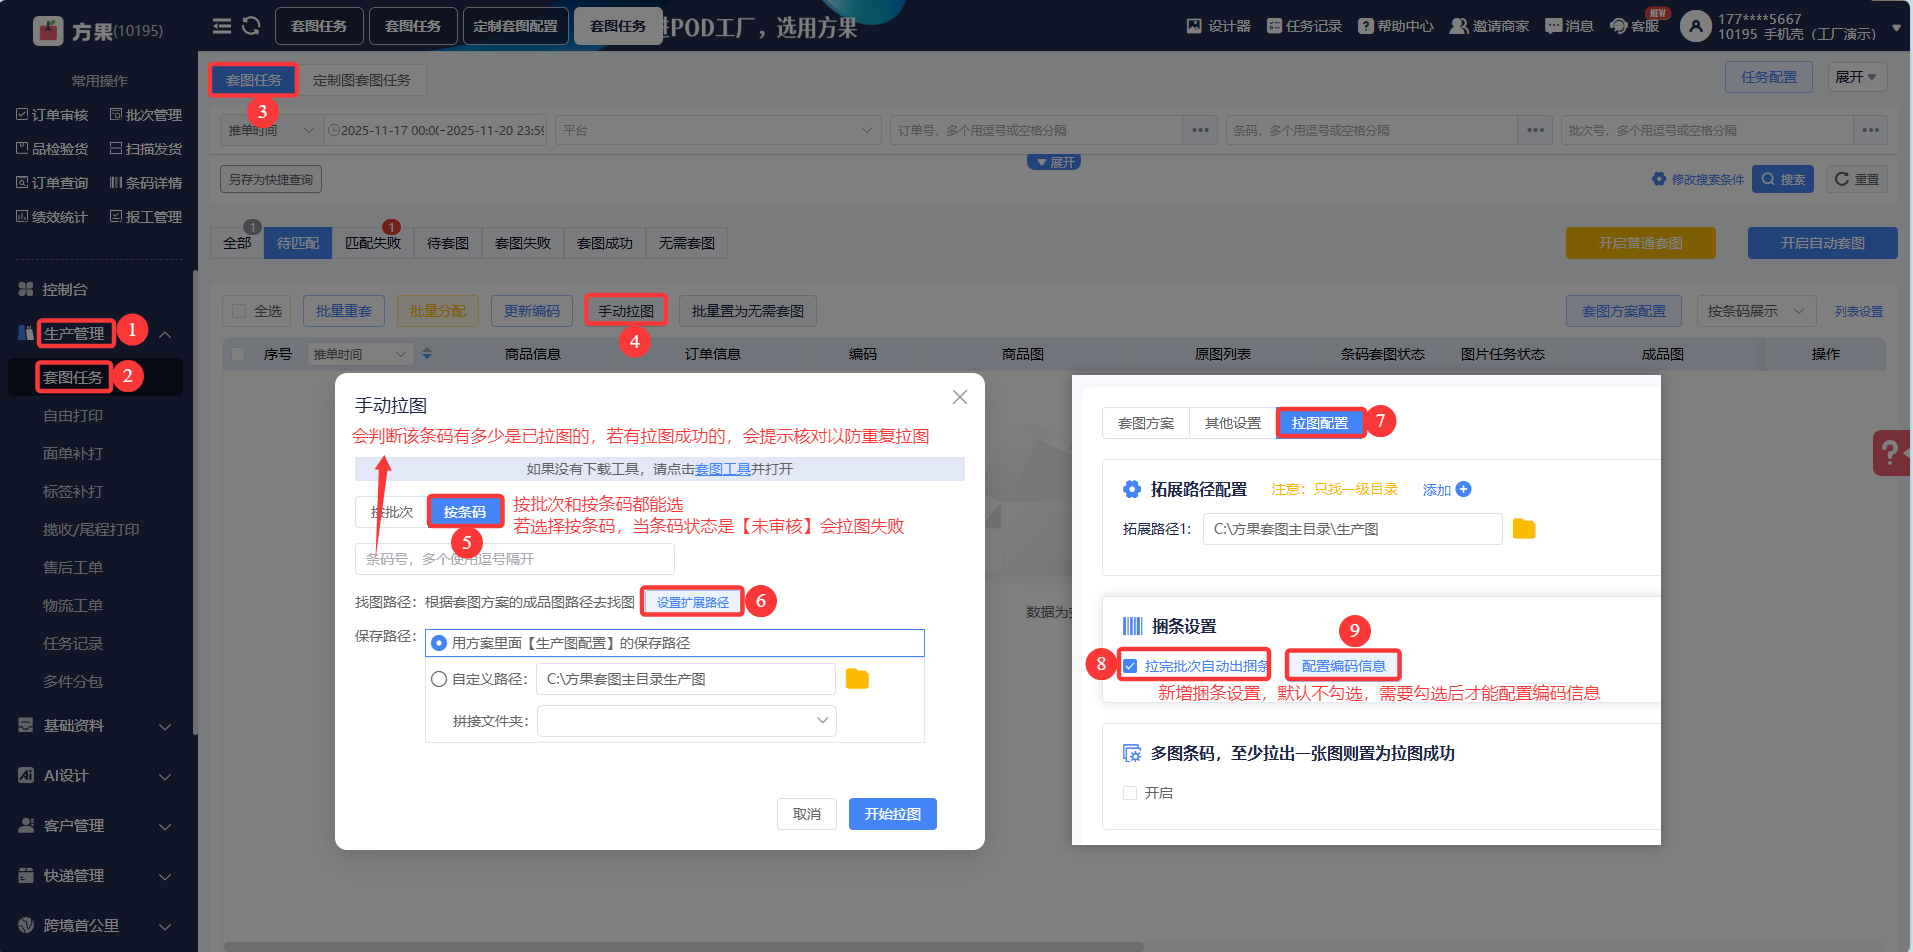Click the 消息 messages icon

pyautogui.click(x=1568, y=26)
